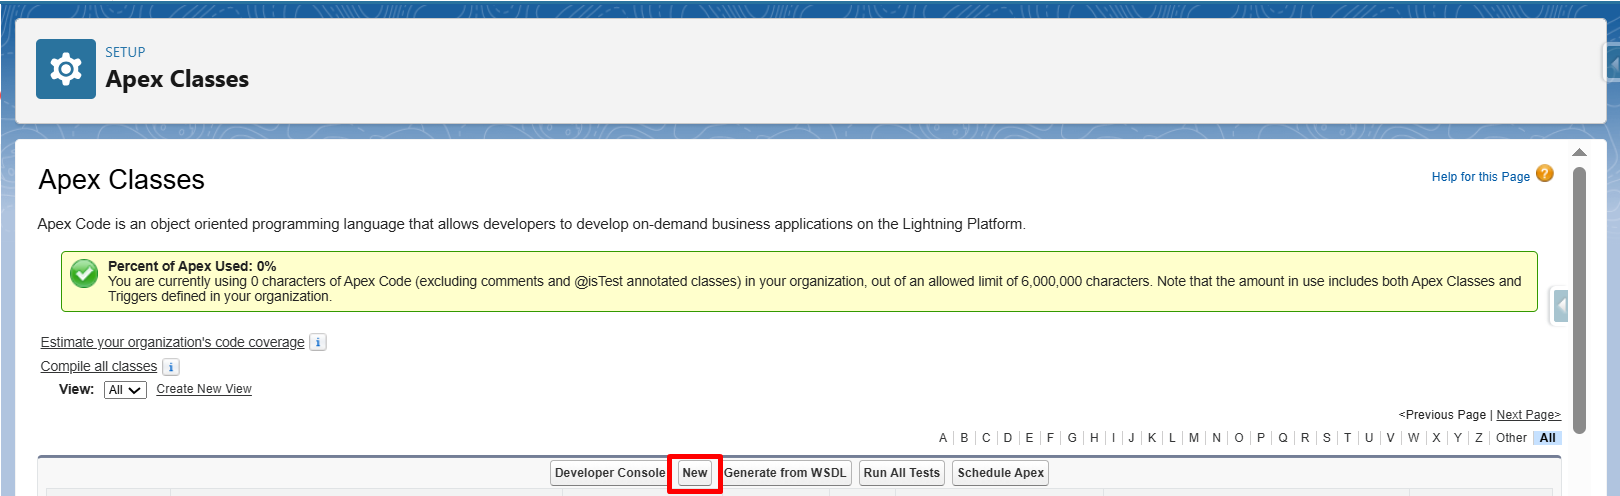1620x496 pixels.
Task: Click the Generate from WSDL button
Action: [785, 473]
